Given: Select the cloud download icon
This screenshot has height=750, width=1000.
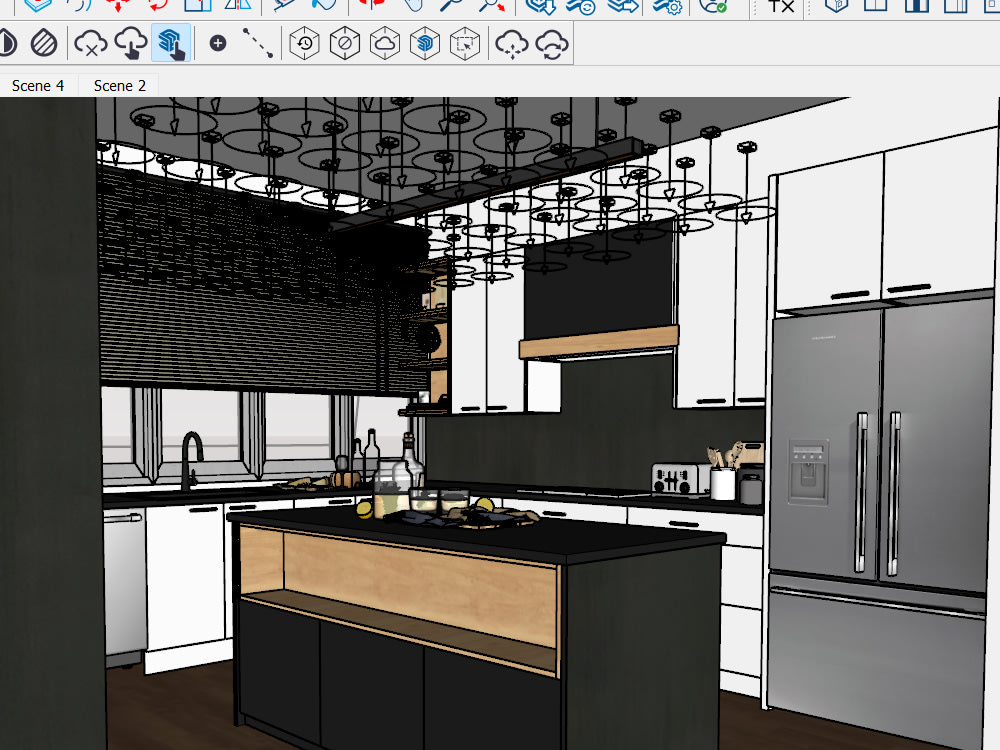Looking at the screenshot, I should click(x=132, y=44).
